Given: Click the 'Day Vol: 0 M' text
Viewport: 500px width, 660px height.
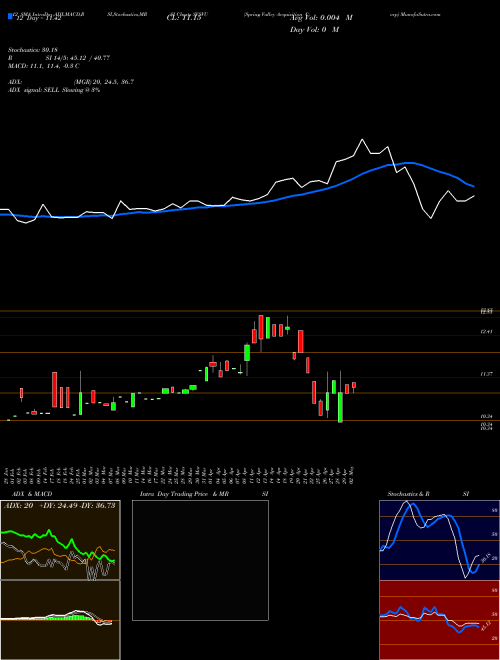Looking at the screenshot, I should pos(314,30).
